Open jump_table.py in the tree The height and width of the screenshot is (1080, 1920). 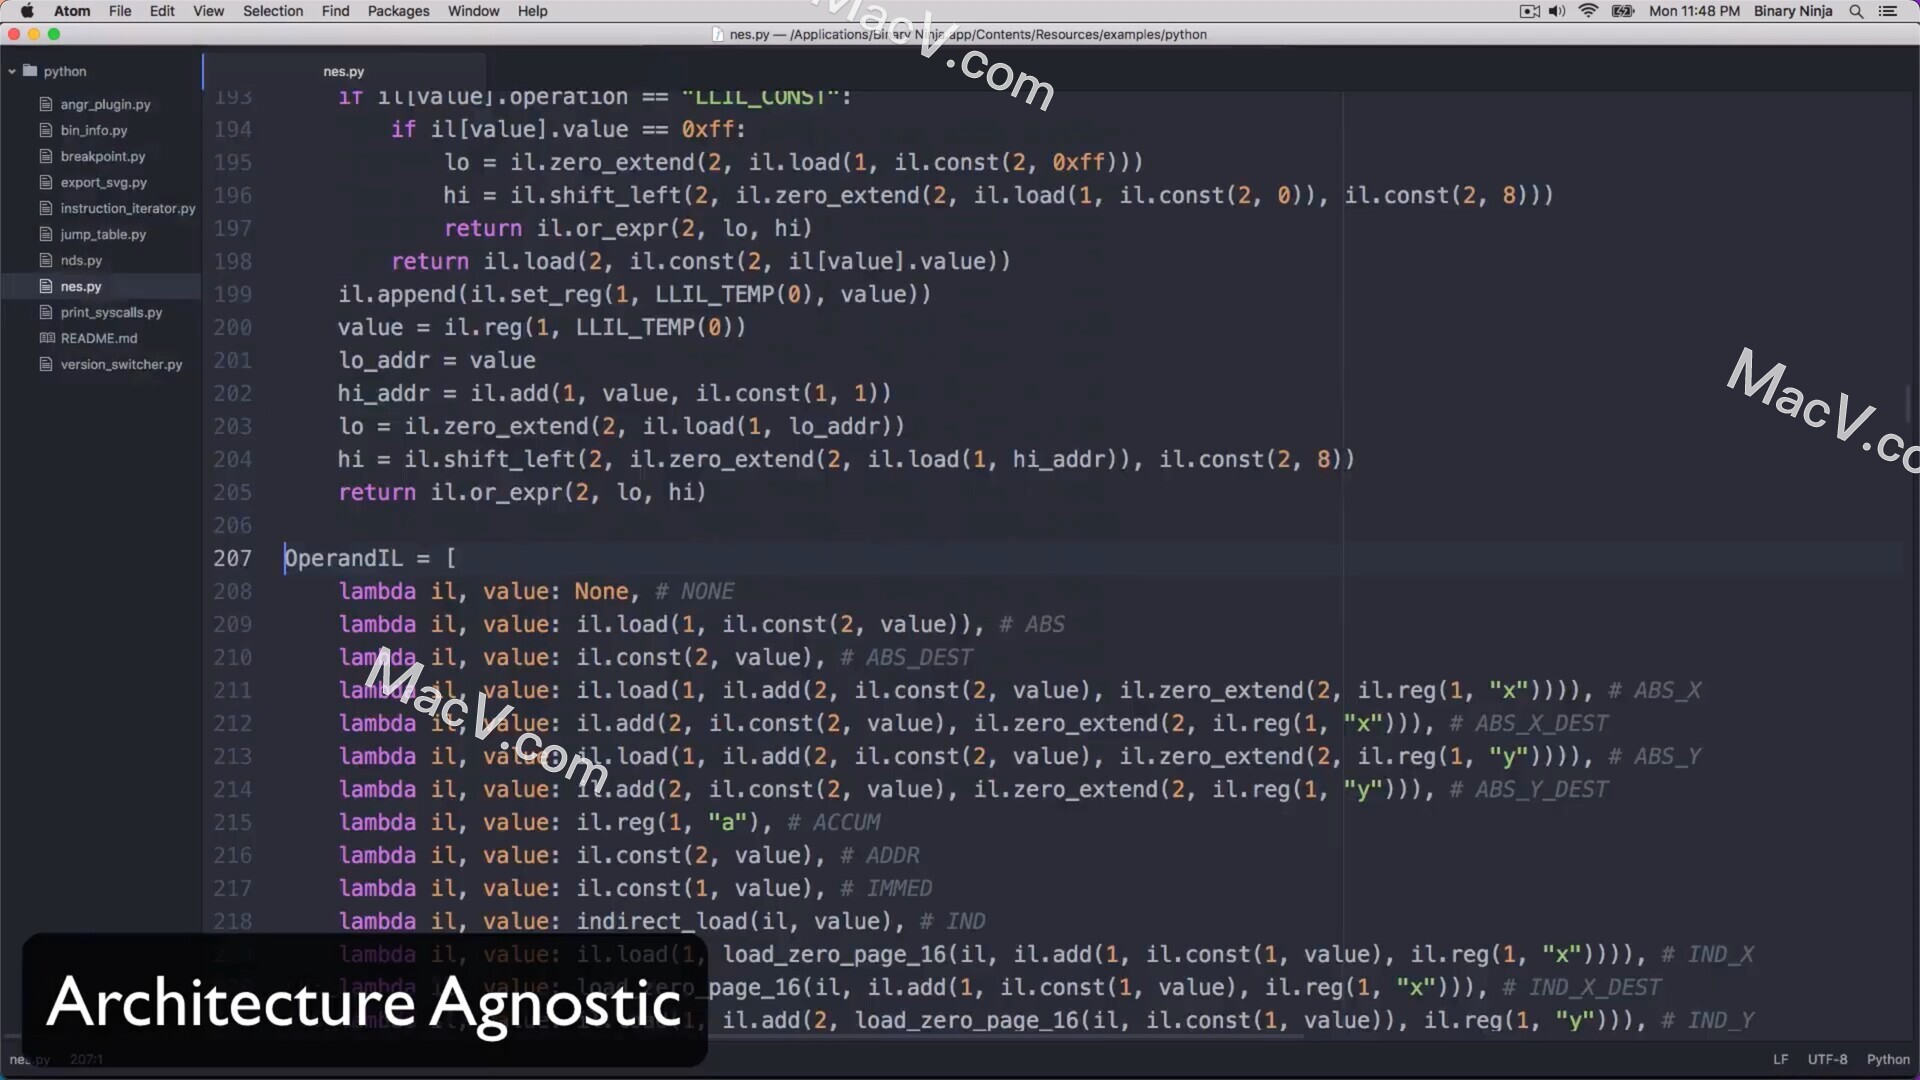coord(103,234)
